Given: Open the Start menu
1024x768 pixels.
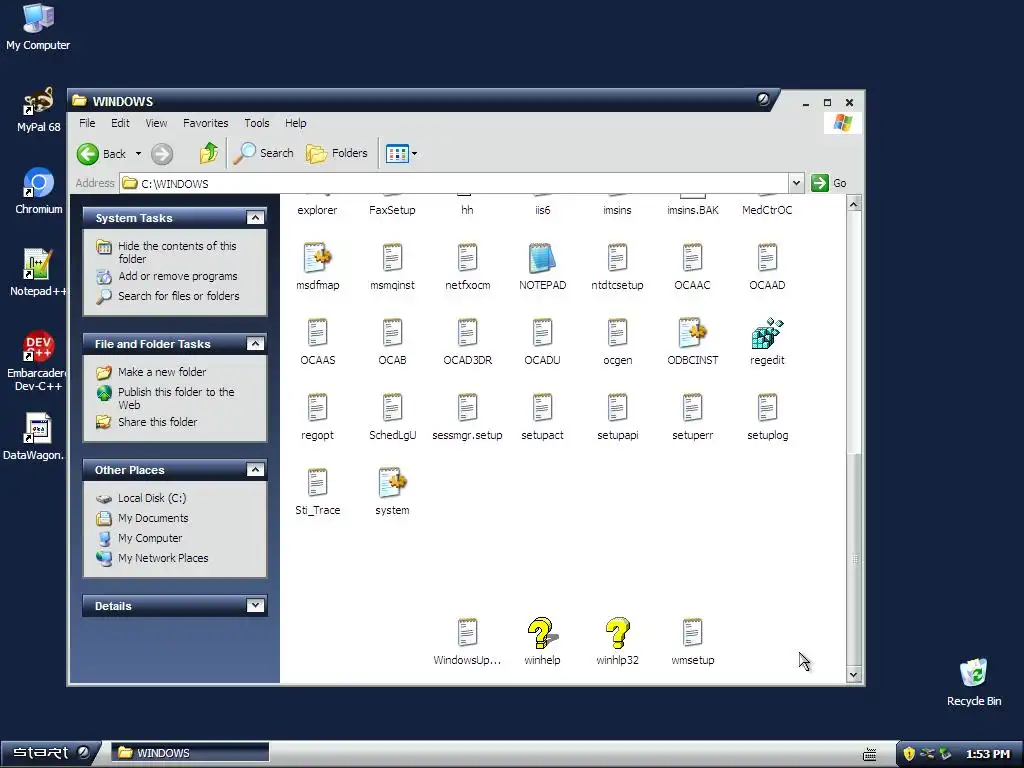Looking at the screenshot, I should (50, 752).
